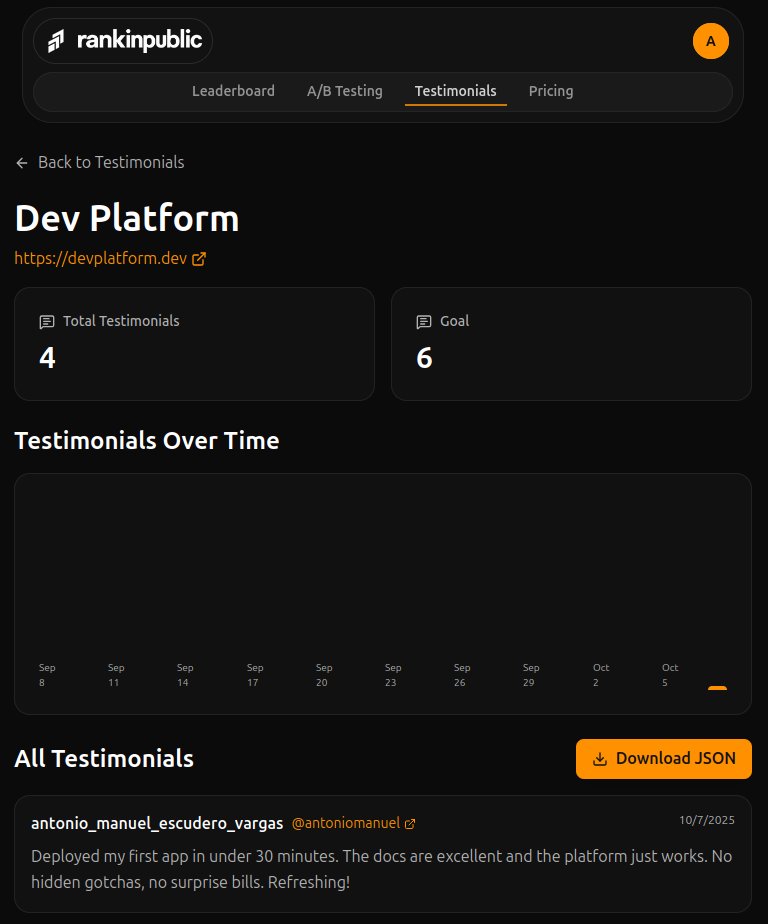Click the Sep 11 chart axis label
Viewport: 768px width, 924px height.
pos(116,675)
